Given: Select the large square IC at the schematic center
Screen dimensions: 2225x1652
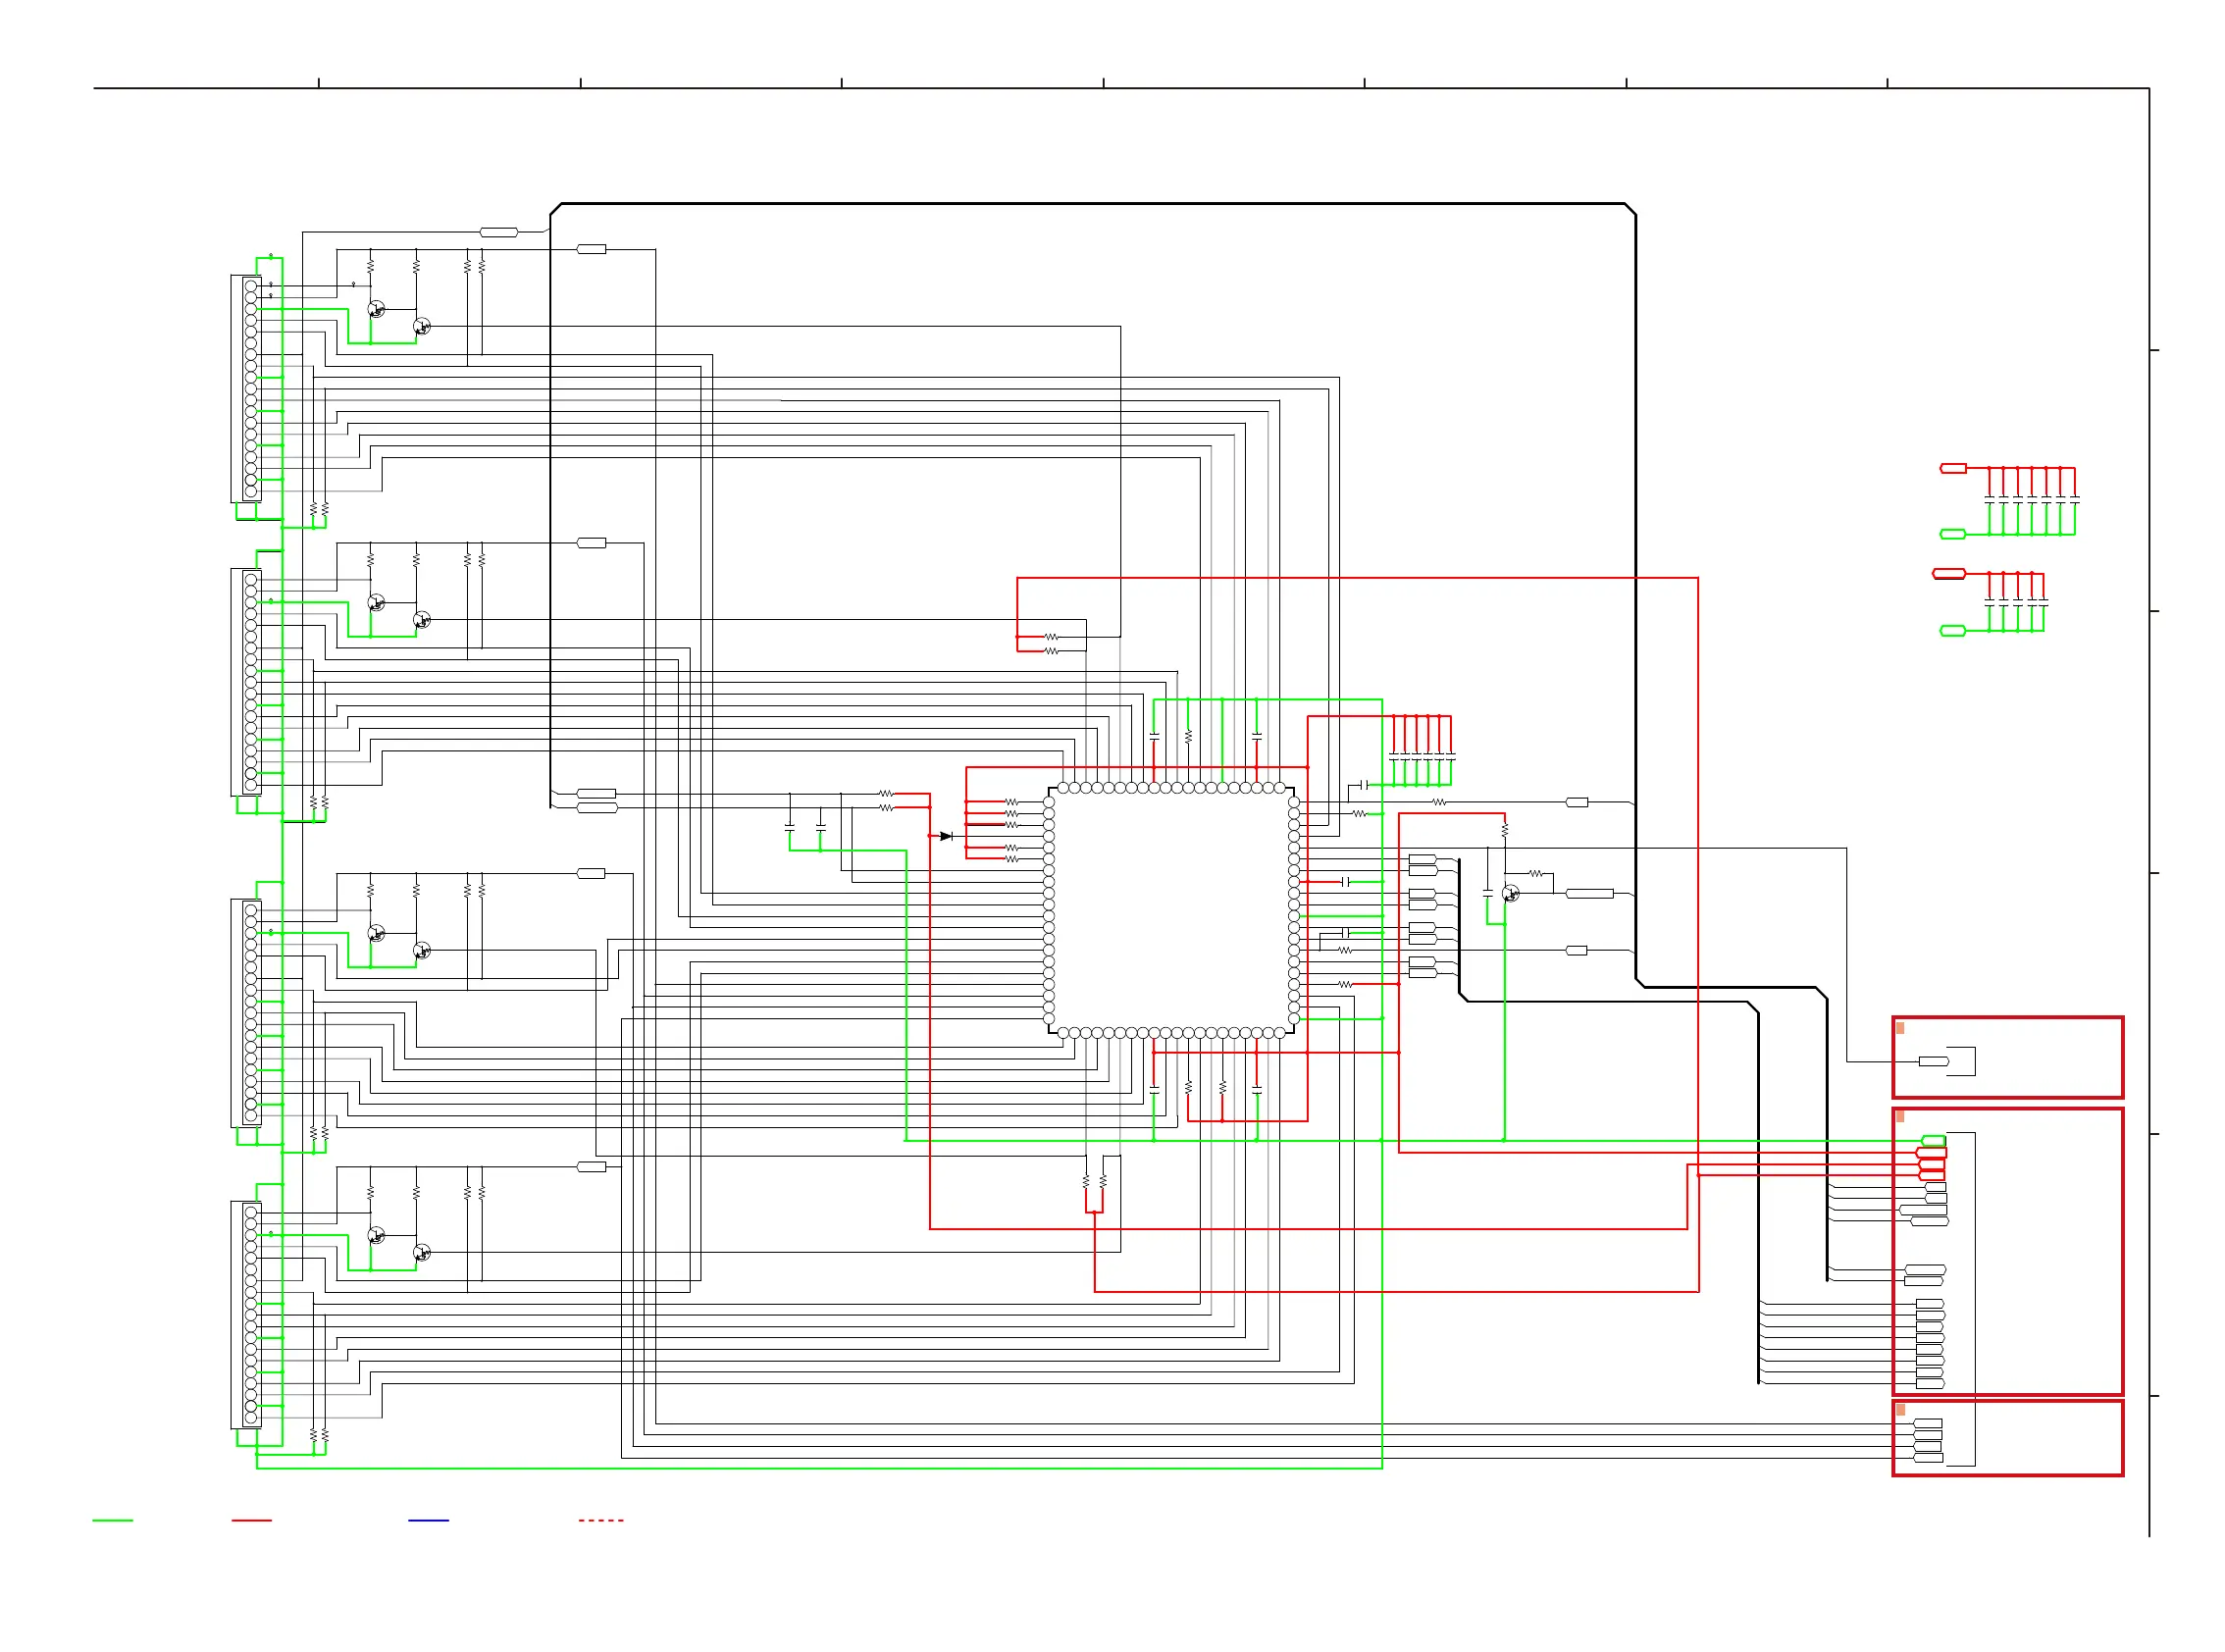Looking at the screenshot, I should [1171, 910].
